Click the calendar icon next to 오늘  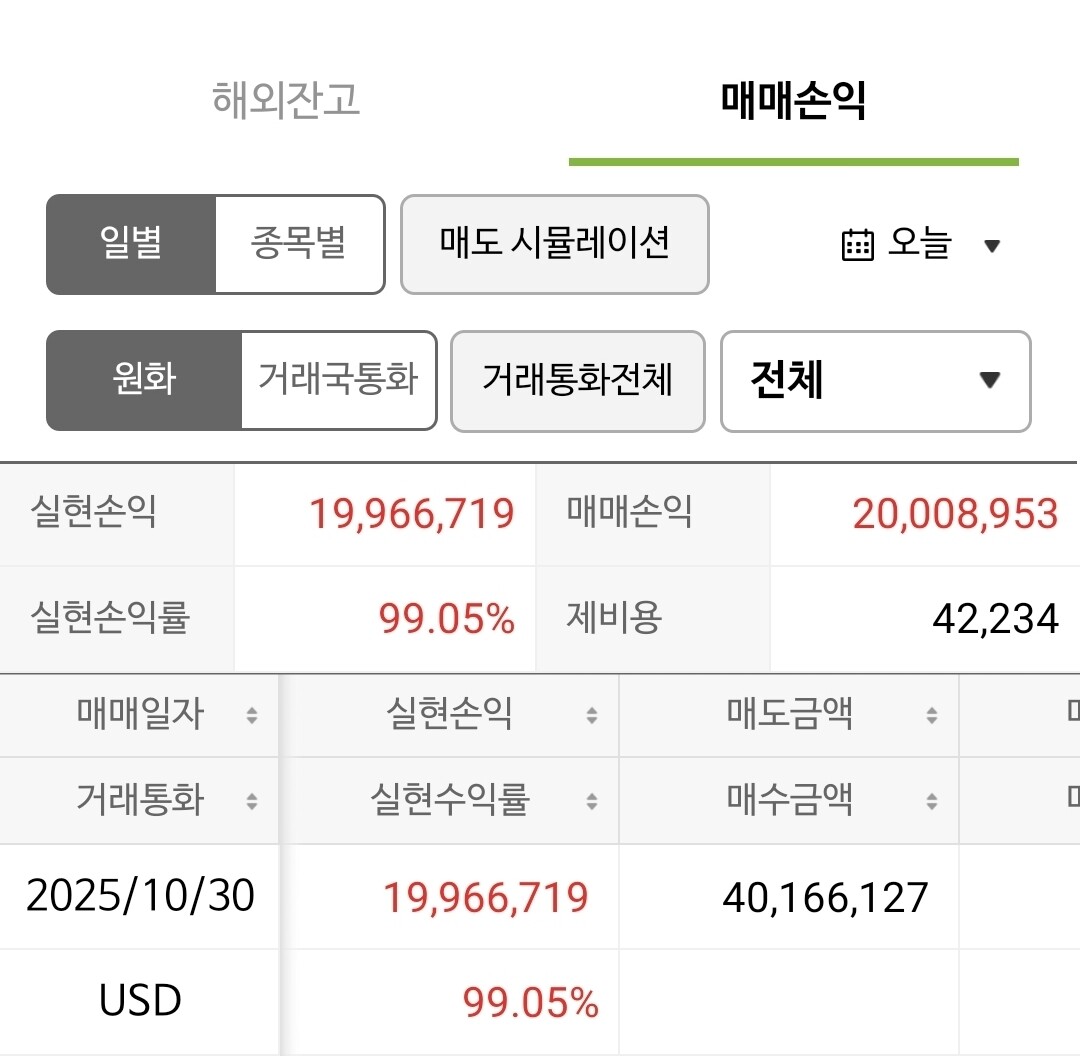pyautogui.click(x=857, y=245)
